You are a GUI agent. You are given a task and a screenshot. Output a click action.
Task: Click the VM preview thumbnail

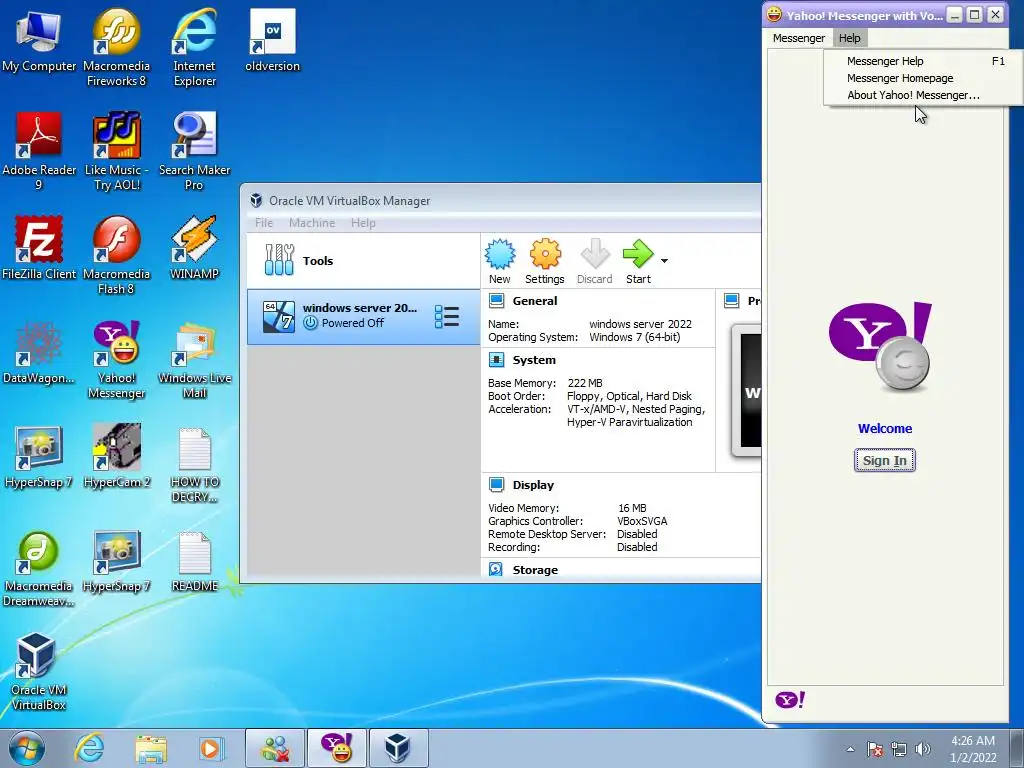(x=746, y=390)
